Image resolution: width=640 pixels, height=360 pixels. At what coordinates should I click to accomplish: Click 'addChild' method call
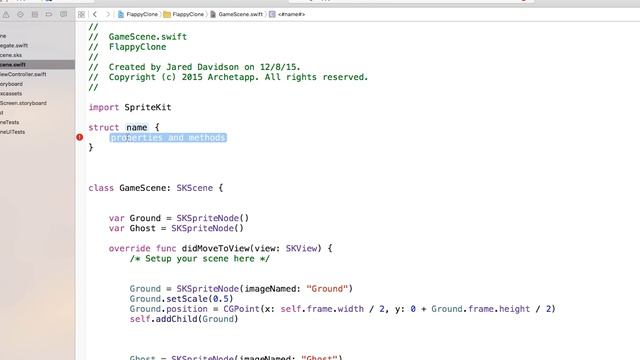[x=176, y=319]
